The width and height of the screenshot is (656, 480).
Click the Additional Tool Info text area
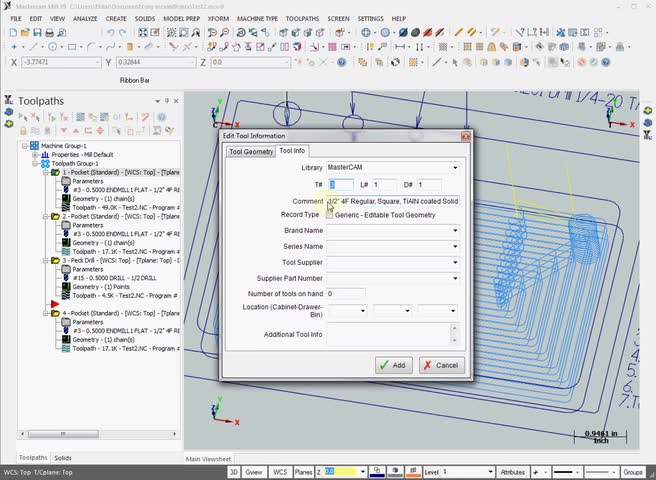[x=389, y=334]
